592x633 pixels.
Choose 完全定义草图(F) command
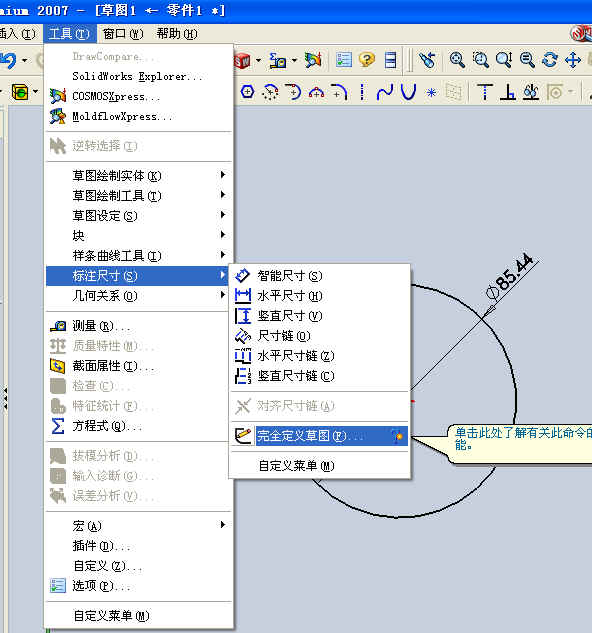tap(320, 436)
